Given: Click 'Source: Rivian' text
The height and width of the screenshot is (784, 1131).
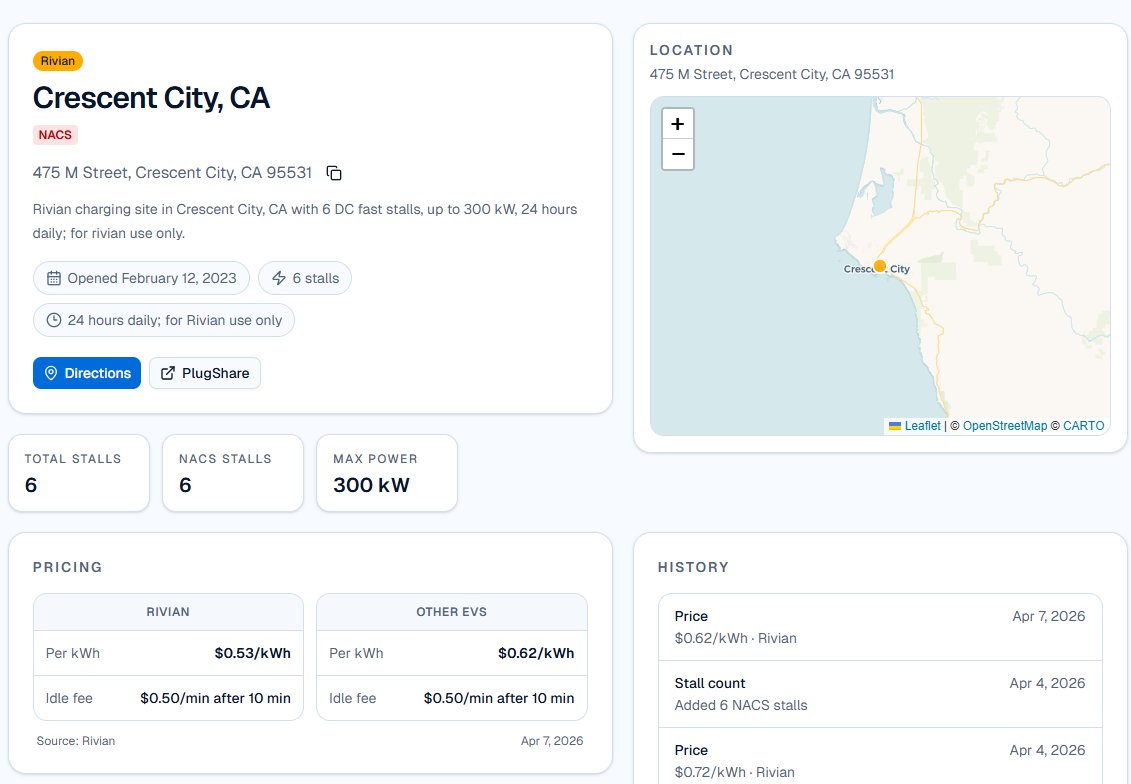Looking at the screenshot, I should tap(76, 741).
